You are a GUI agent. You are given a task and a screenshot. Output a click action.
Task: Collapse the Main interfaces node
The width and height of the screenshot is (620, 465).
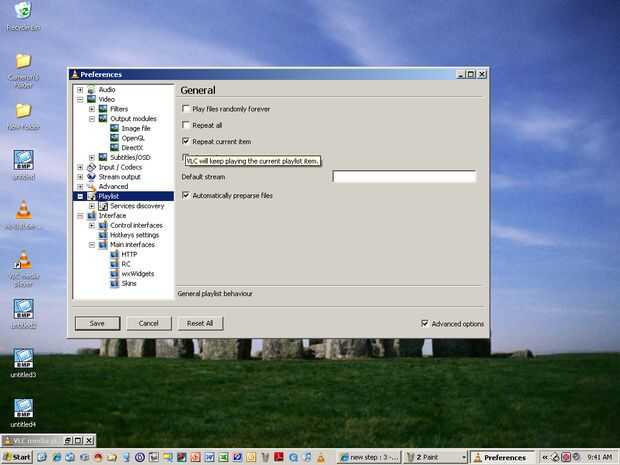coord(92,245)
